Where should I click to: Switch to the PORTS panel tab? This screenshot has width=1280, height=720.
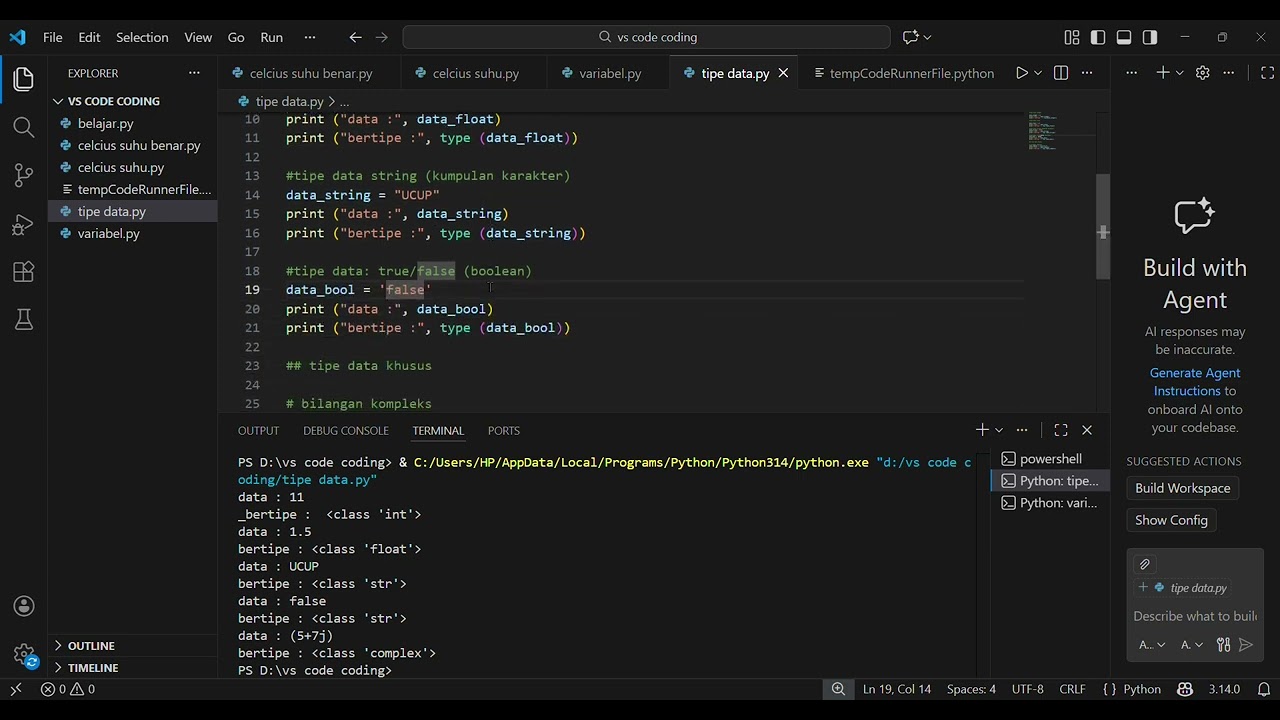click(504, 430)
